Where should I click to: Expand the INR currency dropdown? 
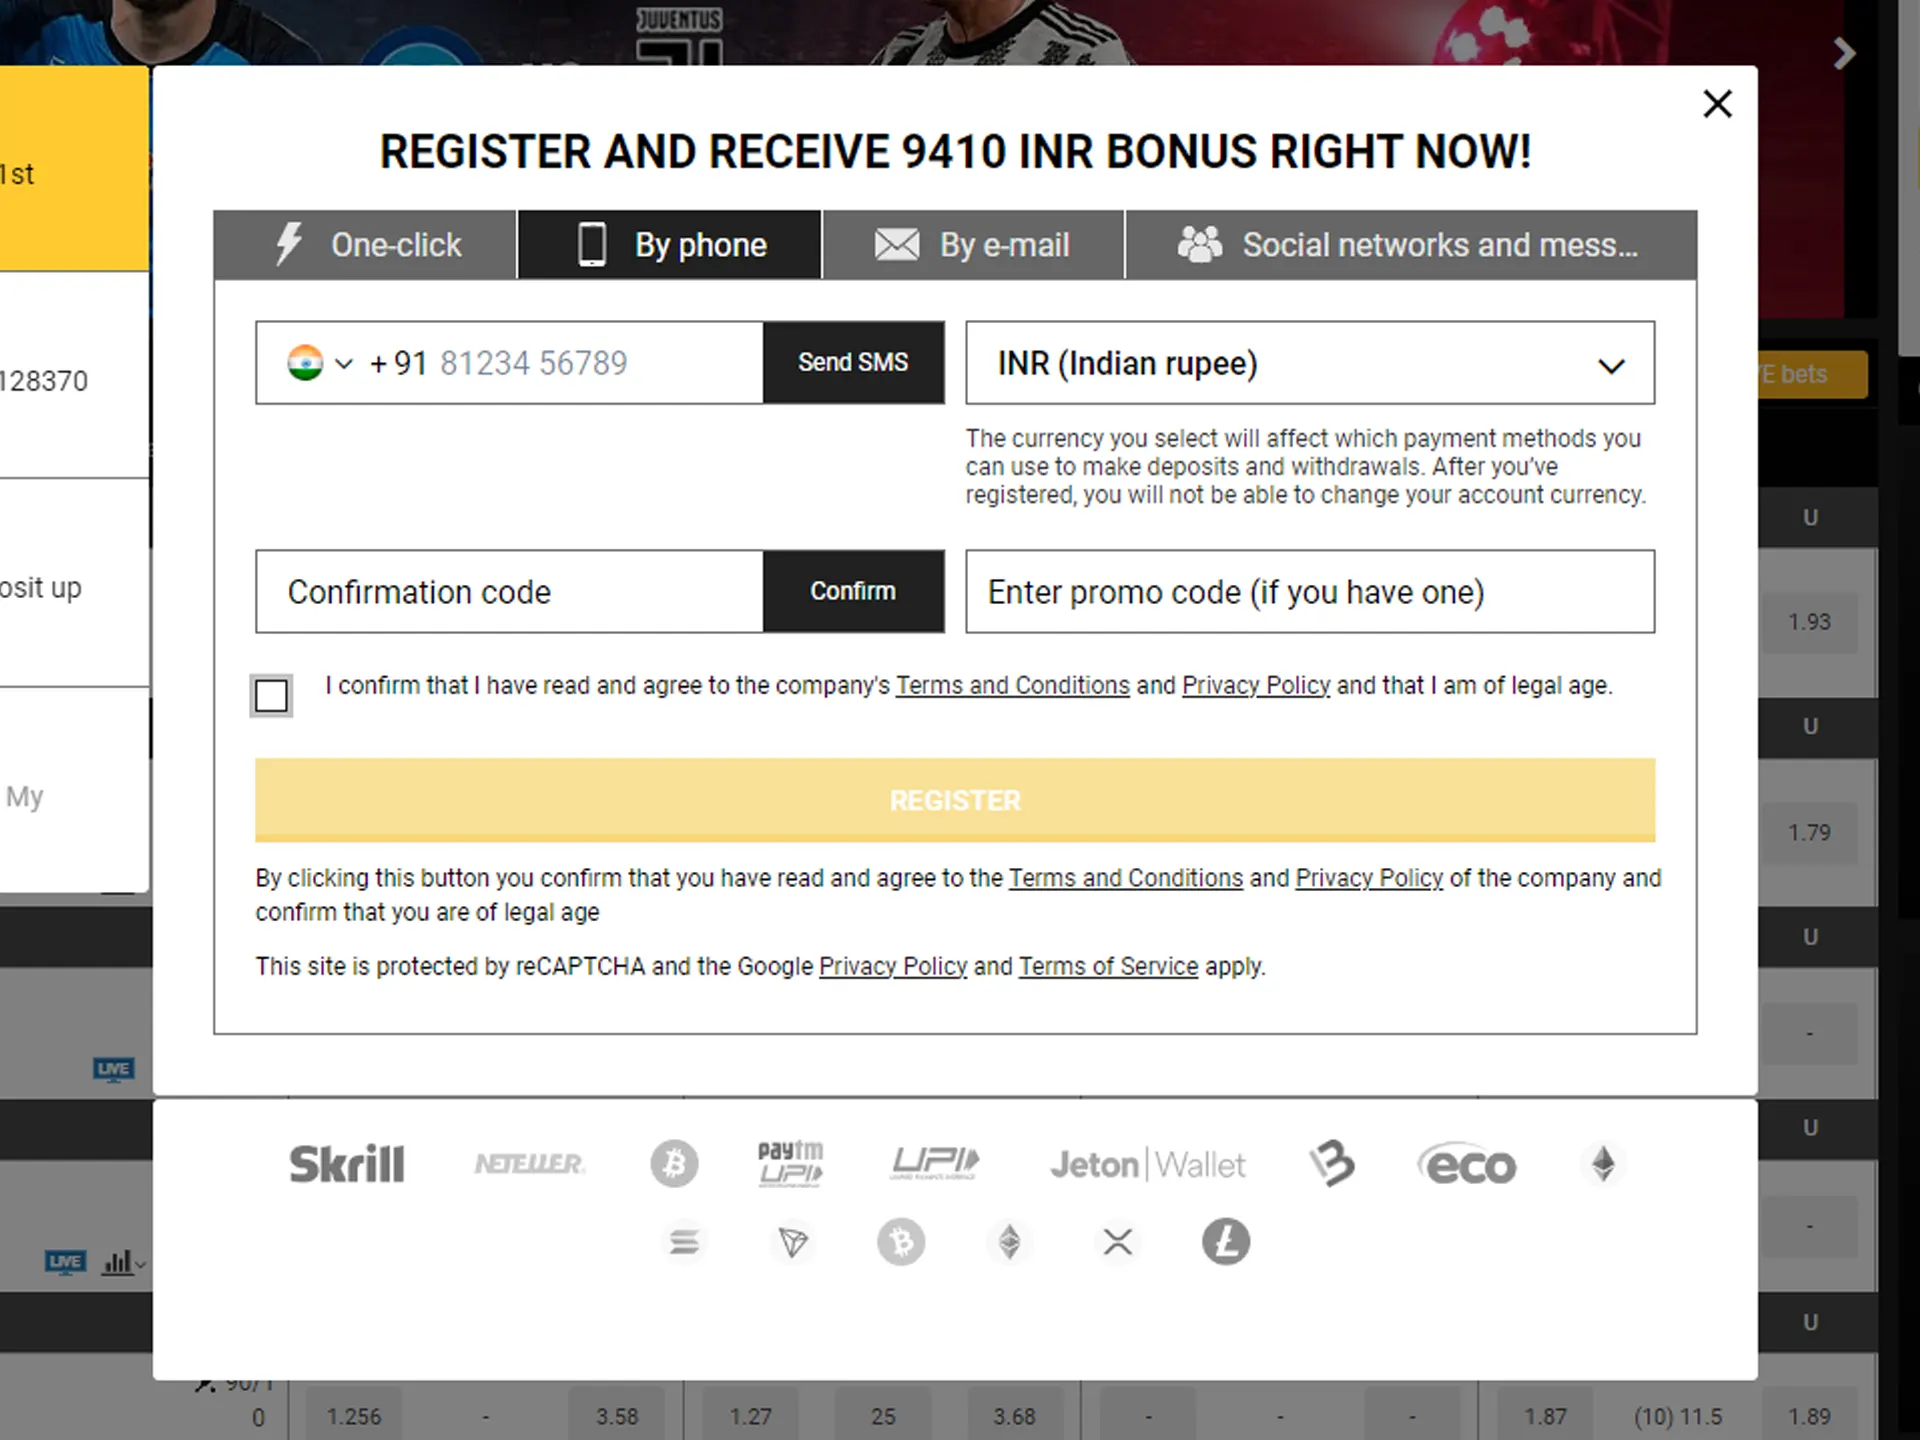[1609, 363]
